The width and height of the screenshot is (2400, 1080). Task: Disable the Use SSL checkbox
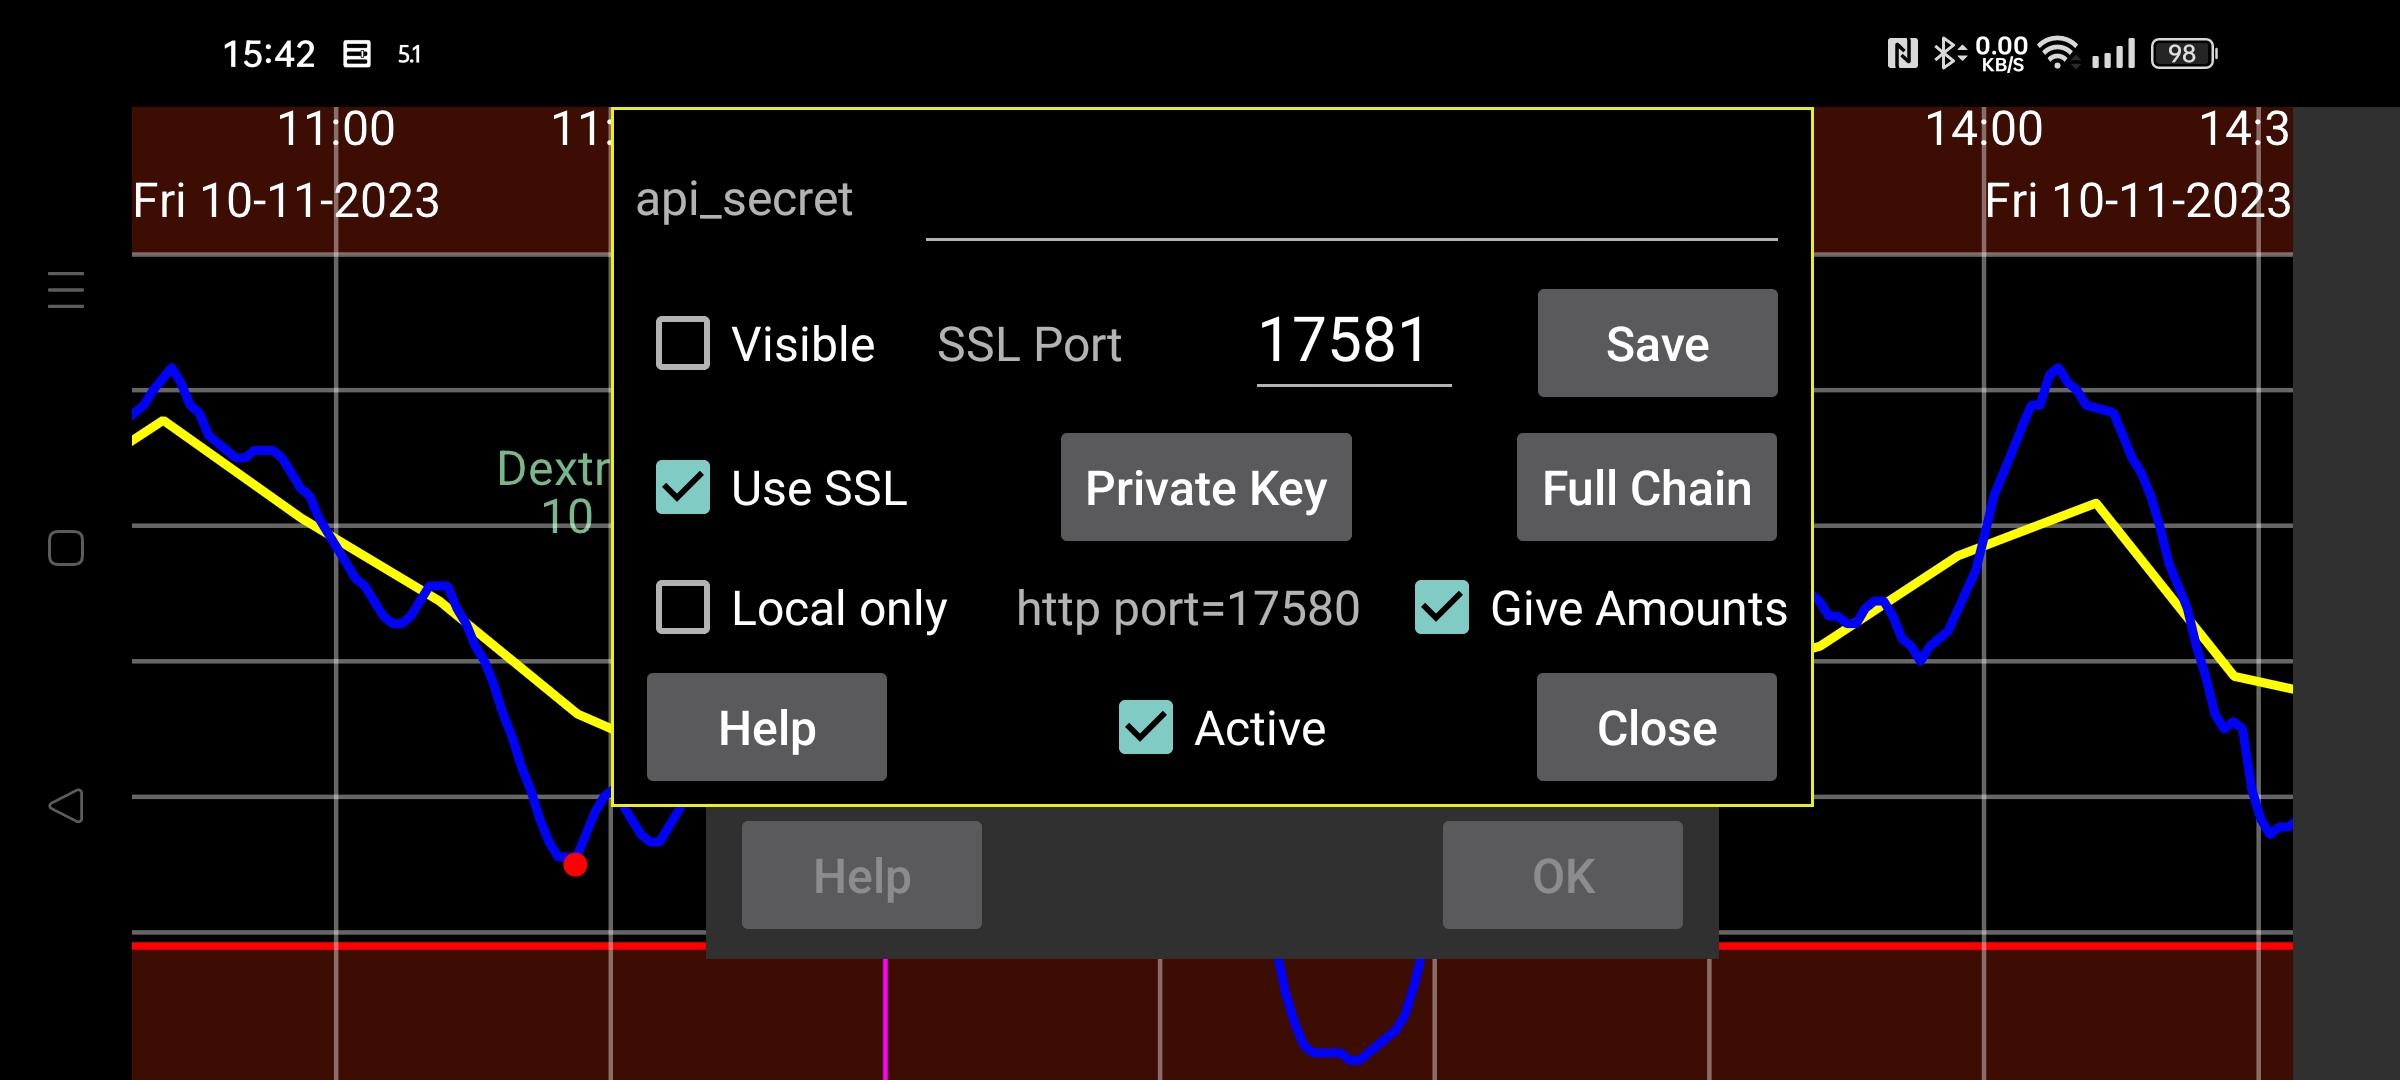[684, 486]
